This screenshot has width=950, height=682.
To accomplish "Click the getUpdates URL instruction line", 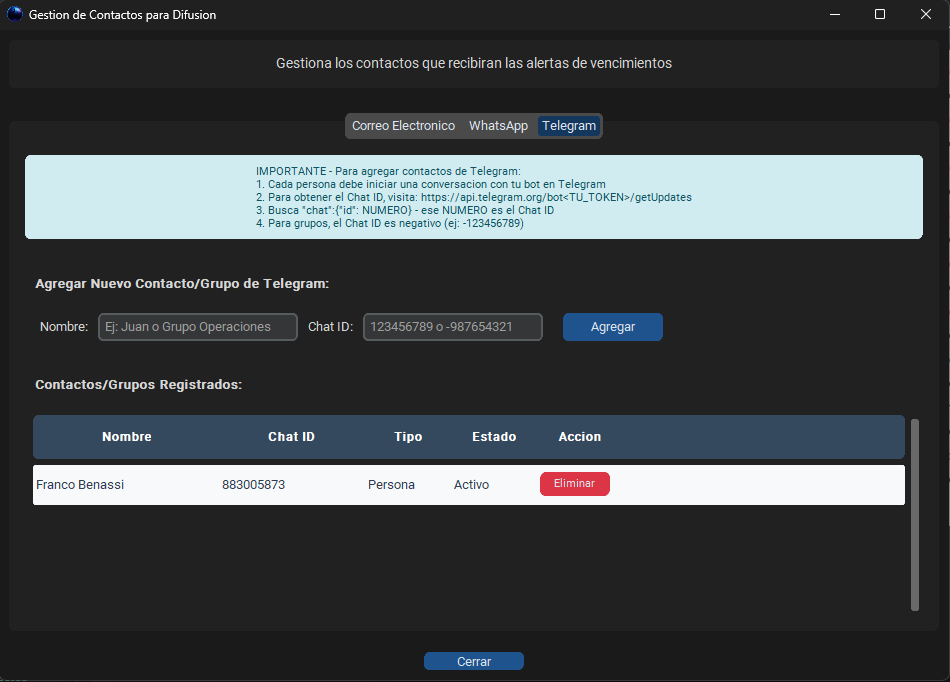I will (x=474, y=197).
